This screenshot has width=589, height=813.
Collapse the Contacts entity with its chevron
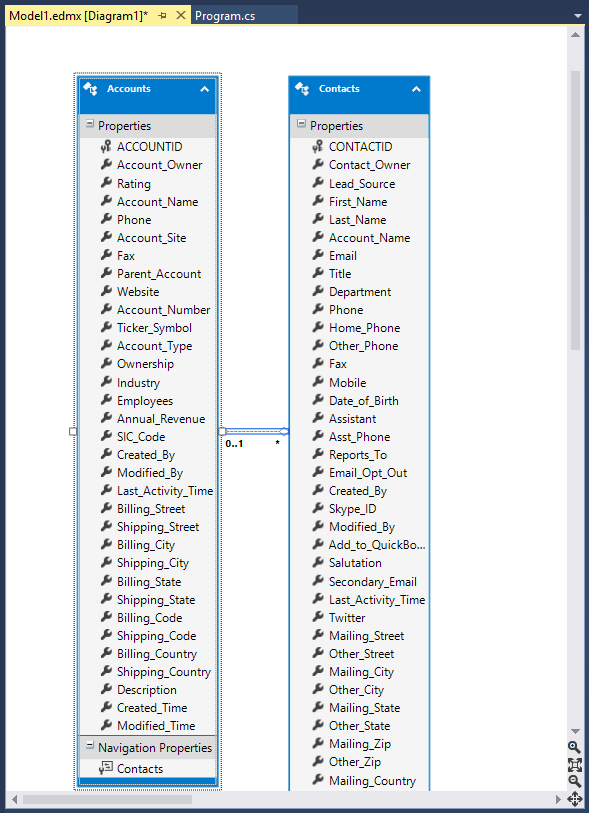[416, 89]
